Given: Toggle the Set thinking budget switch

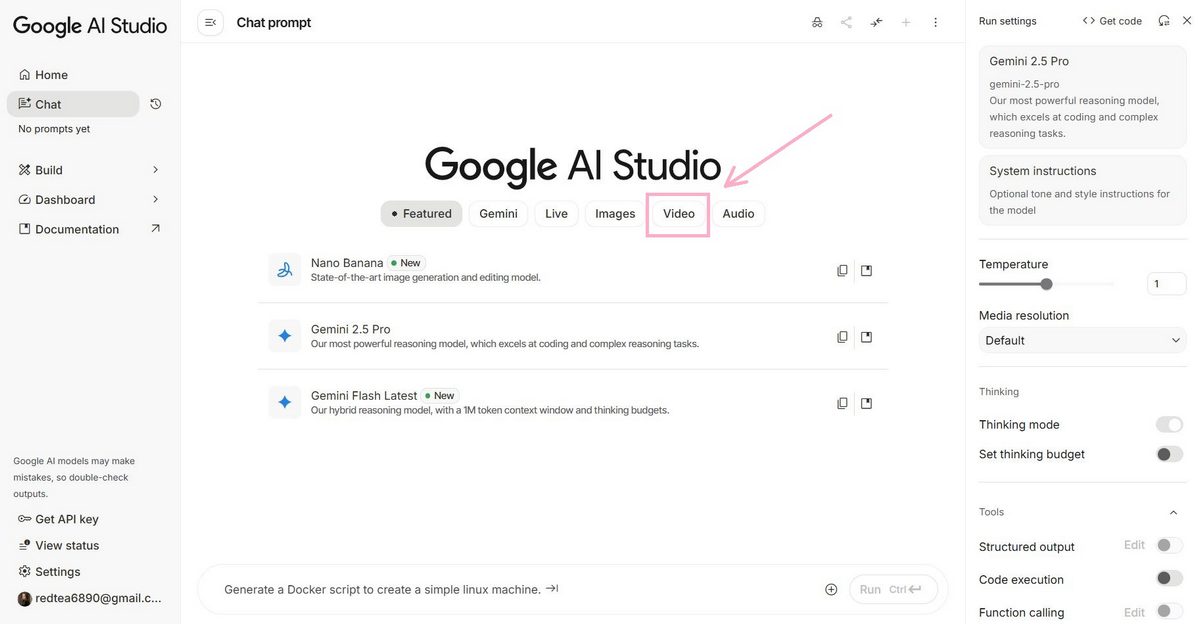Looking at the screenshot, I should 1168,454.
